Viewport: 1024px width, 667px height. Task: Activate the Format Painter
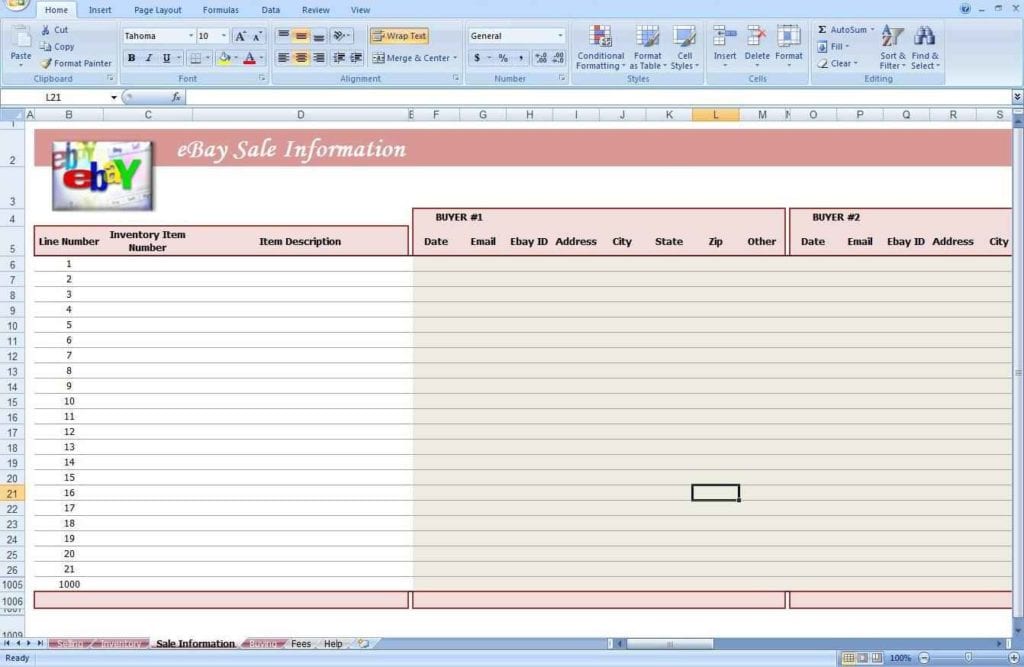pos(77,63)
